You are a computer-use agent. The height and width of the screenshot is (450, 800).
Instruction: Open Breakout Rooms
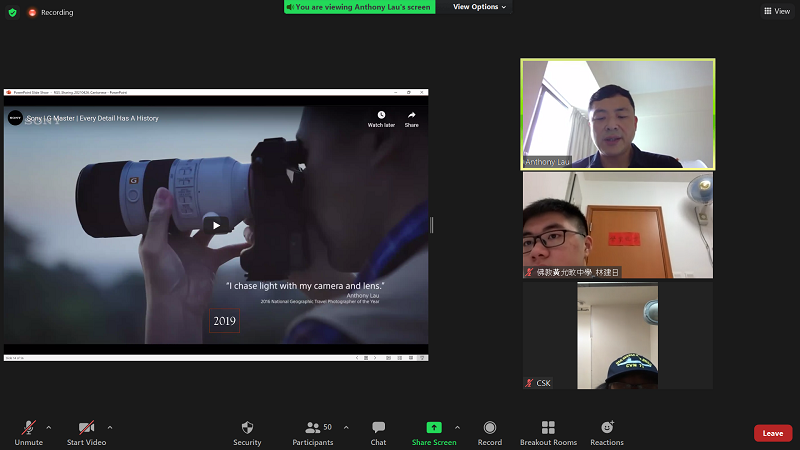pyautogui.click(x=548, y=428)
